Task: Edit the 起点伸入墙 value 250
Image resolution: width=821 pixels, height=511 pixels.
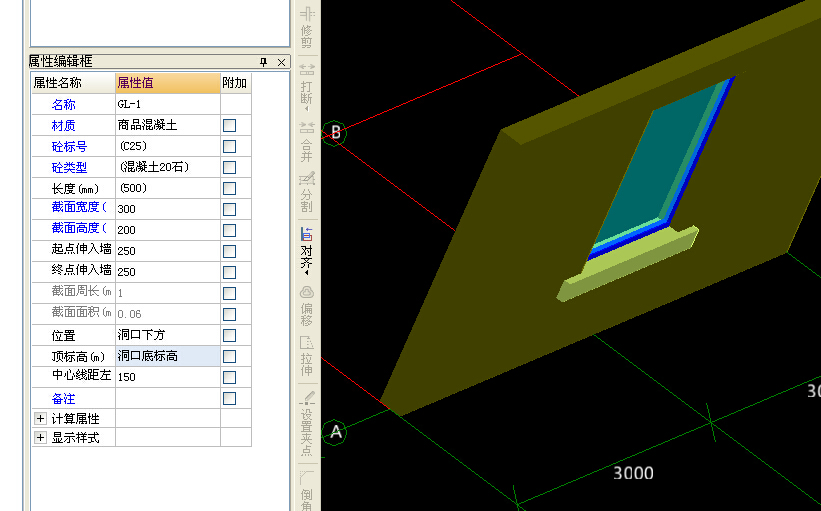Action: click(x=168, y=251)
